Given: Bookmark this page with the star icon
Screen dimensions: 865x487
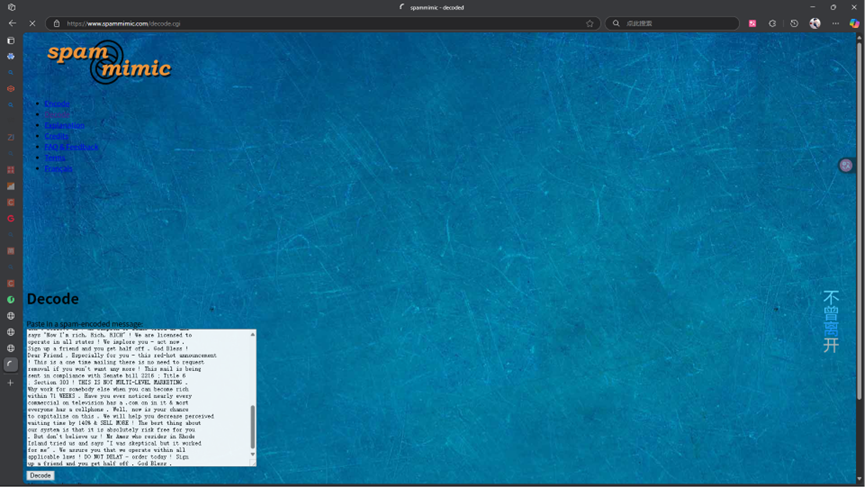Looking at the screenshot, I should click(590, 23).
